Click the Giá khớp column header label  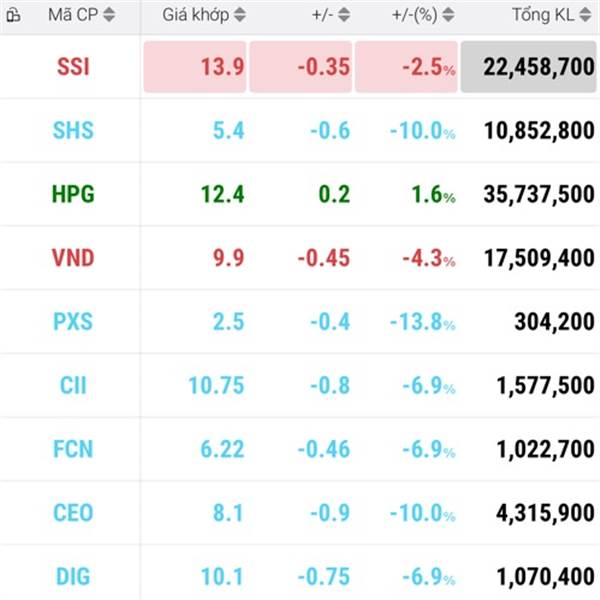click(x=195, y=16)
